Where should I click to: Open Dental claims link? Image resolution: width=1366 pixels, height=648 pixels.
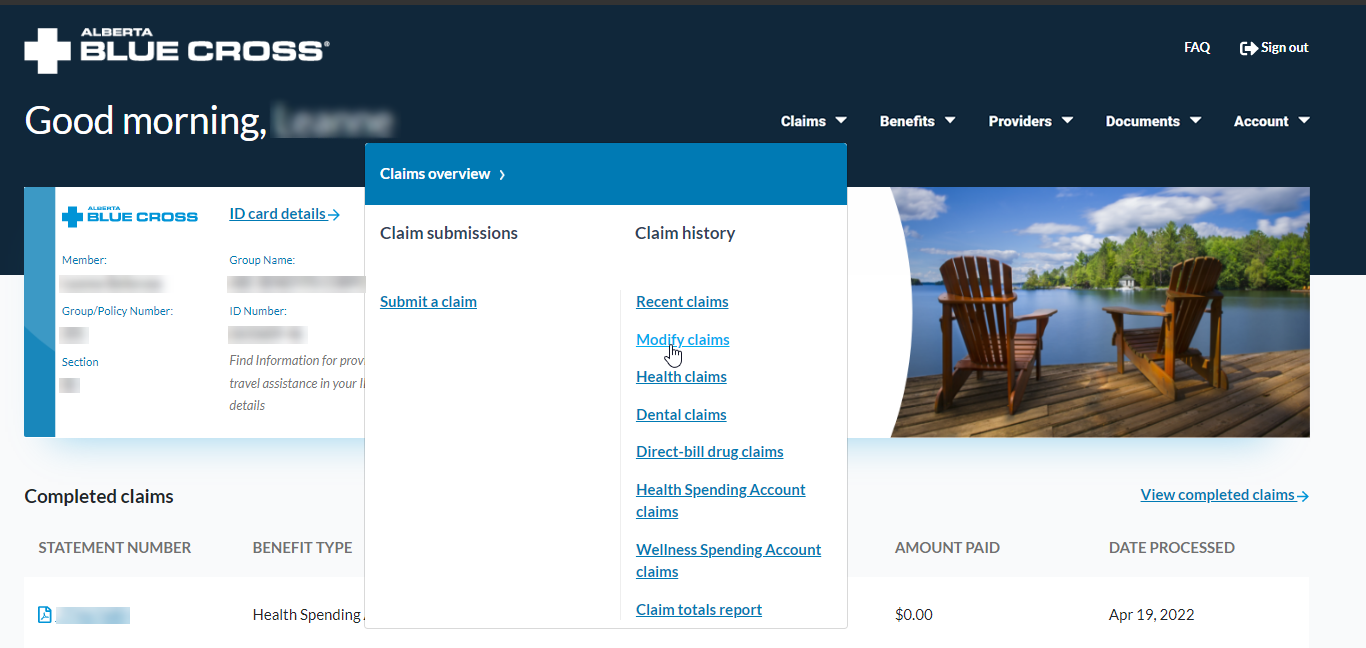(681, 414)
